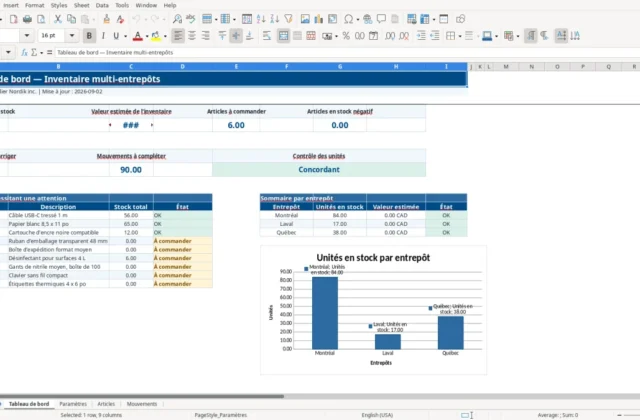This screenshot has height=420, width=640.
Task: Toggle Wrap Text
Action: (267, 36)
